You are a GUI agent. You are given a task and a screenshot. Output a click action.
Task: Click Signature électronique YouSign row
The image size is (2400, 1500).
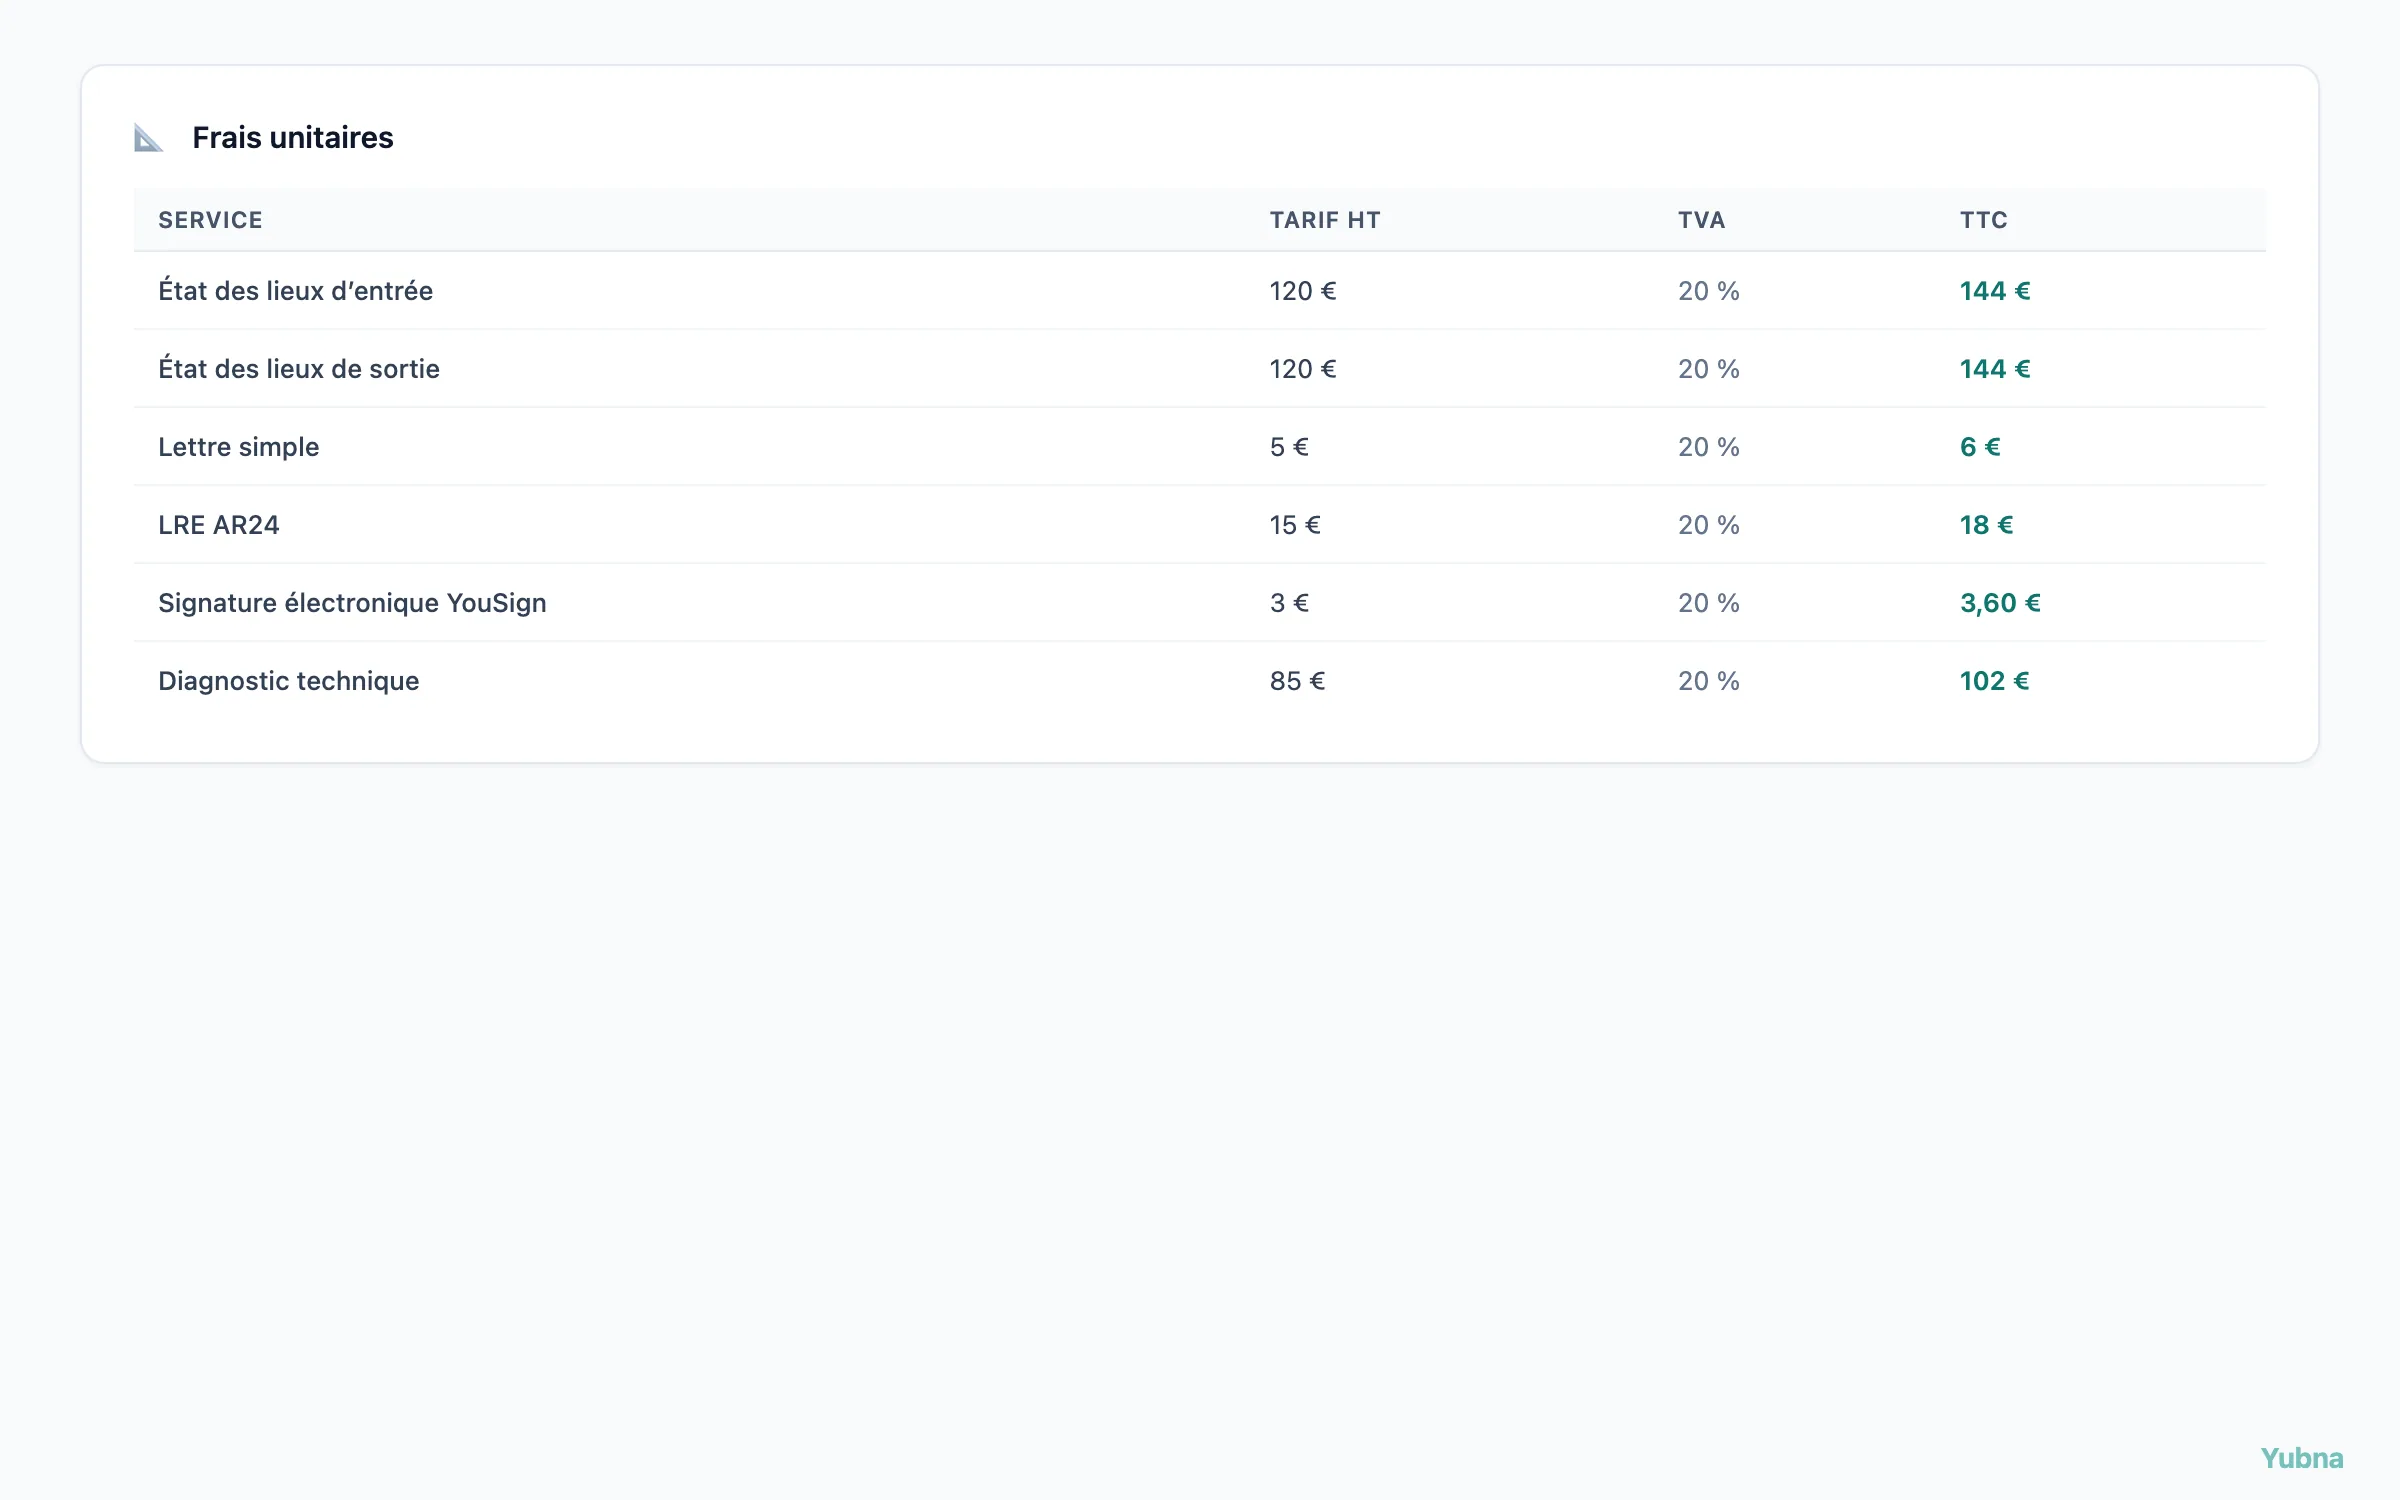coord(1200,603)
